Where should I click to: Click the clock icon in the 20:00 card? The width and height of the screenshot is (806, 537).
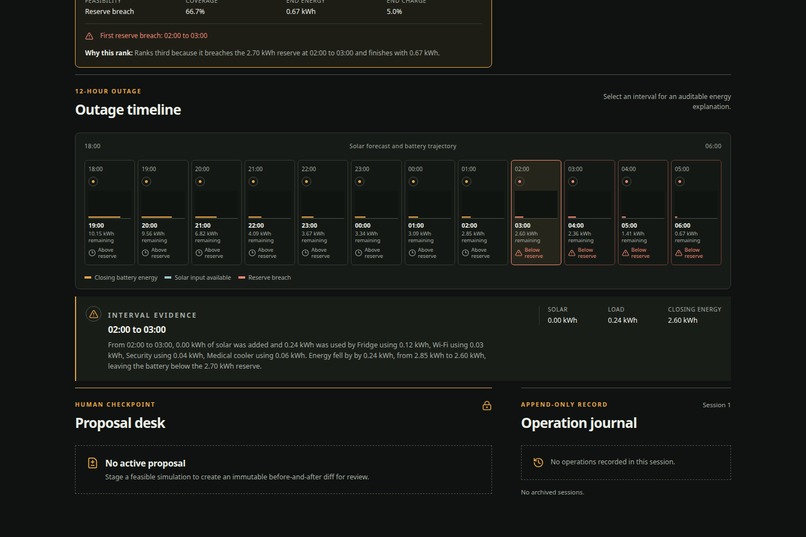(x=199, y=253)
